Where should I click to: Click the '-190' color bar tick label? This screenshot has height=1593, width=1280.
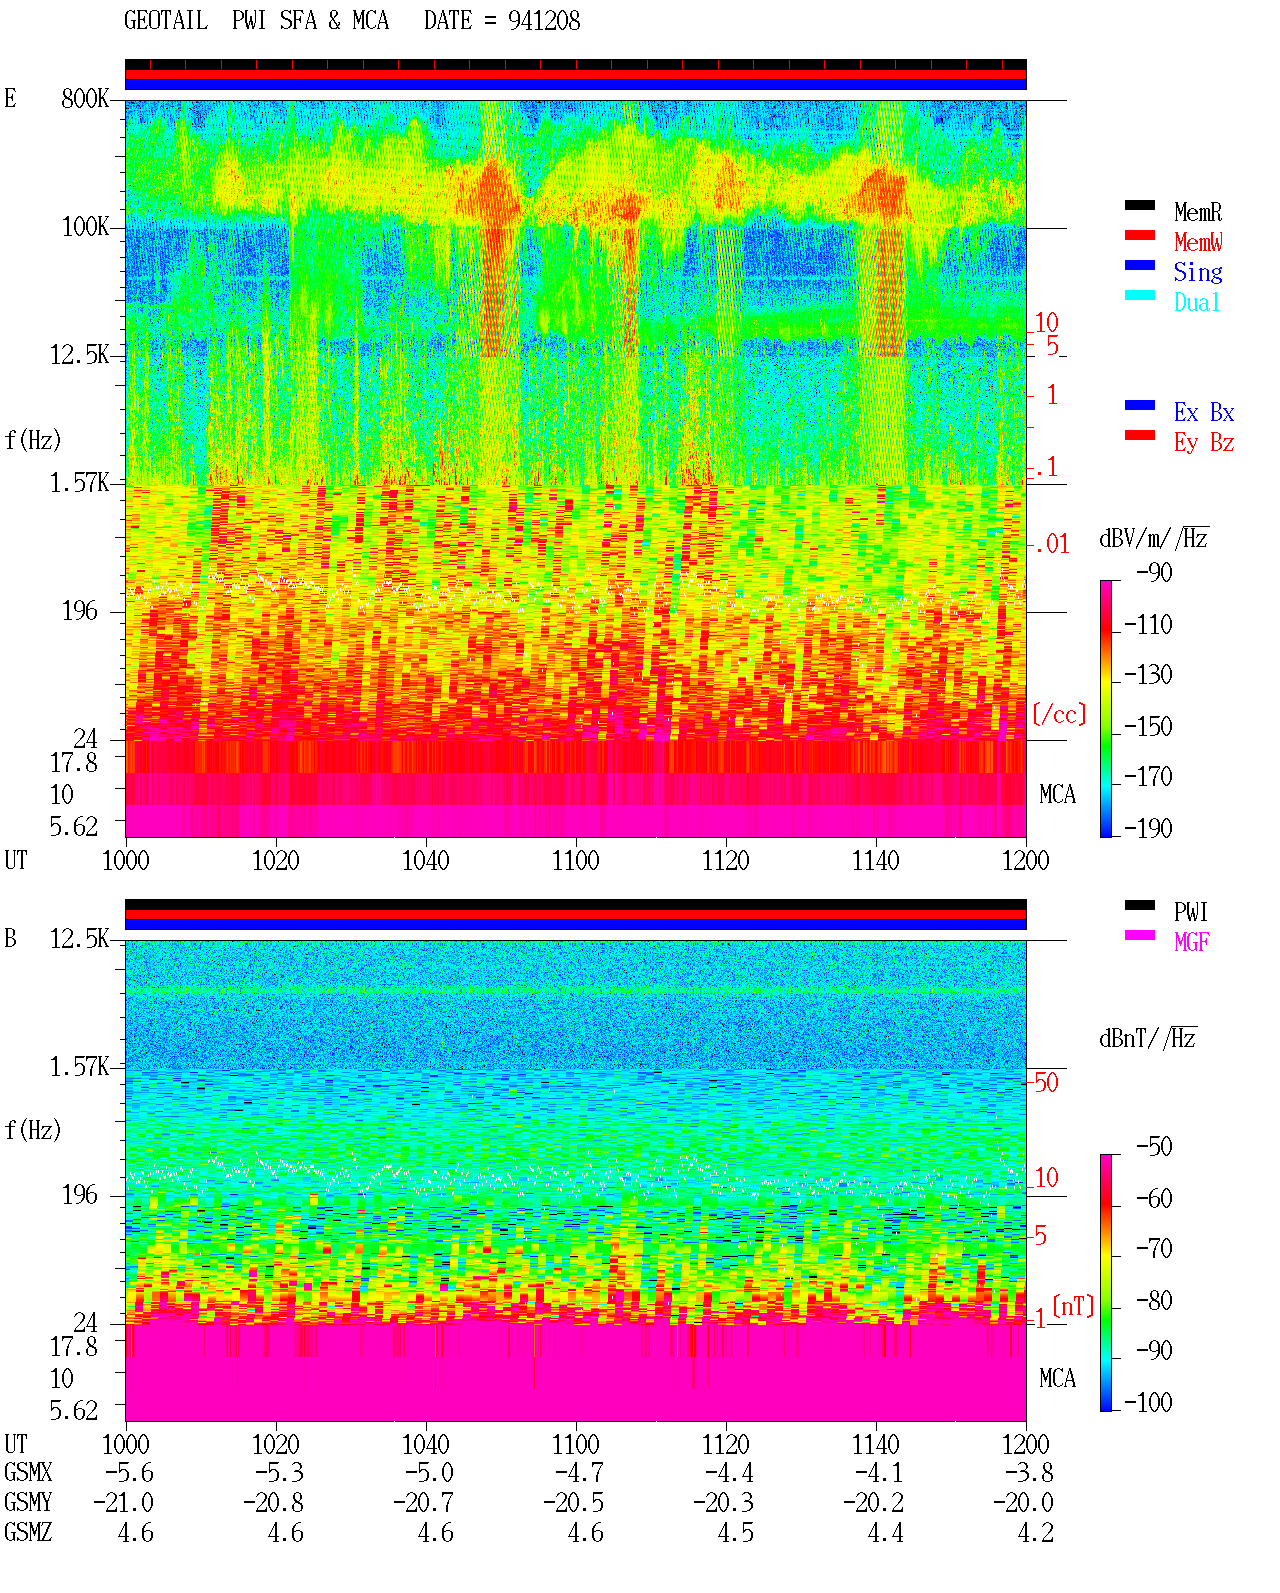(1148, 828)
